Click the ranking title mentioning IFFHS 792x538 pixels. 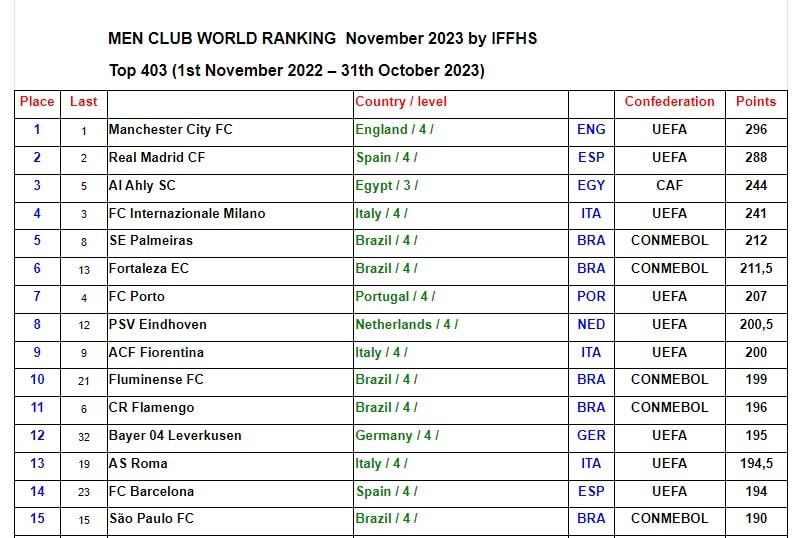tap(322, 38)
